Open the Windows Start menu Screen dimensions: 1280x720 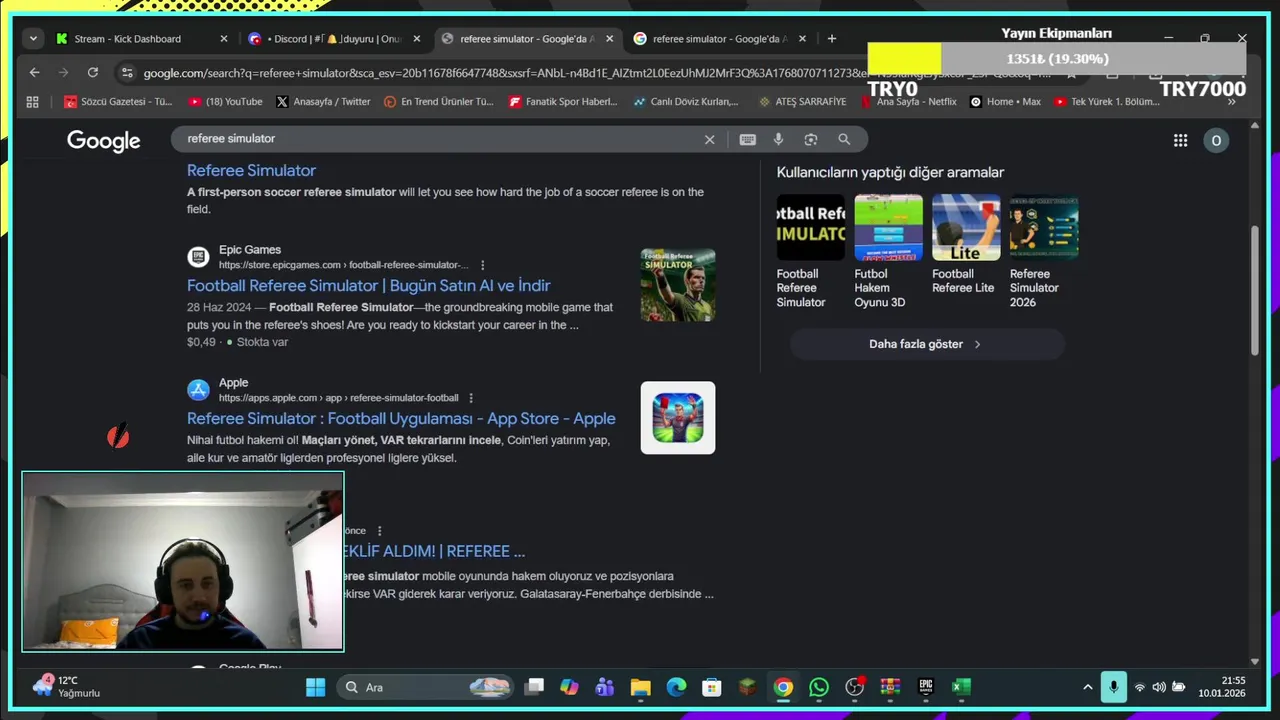315,687
